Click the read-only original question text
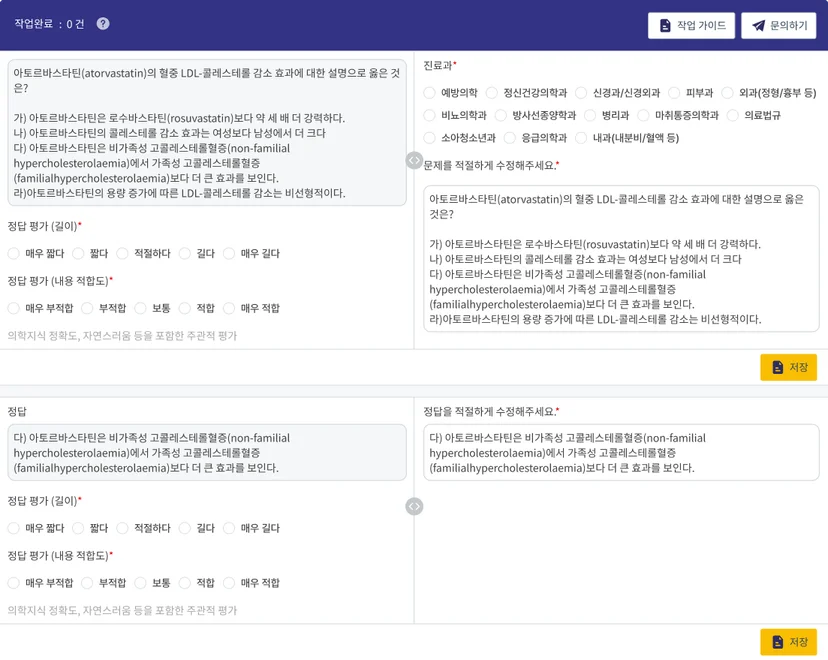The width and height of the screenshot is (828, 660). (x=207, y=133)
